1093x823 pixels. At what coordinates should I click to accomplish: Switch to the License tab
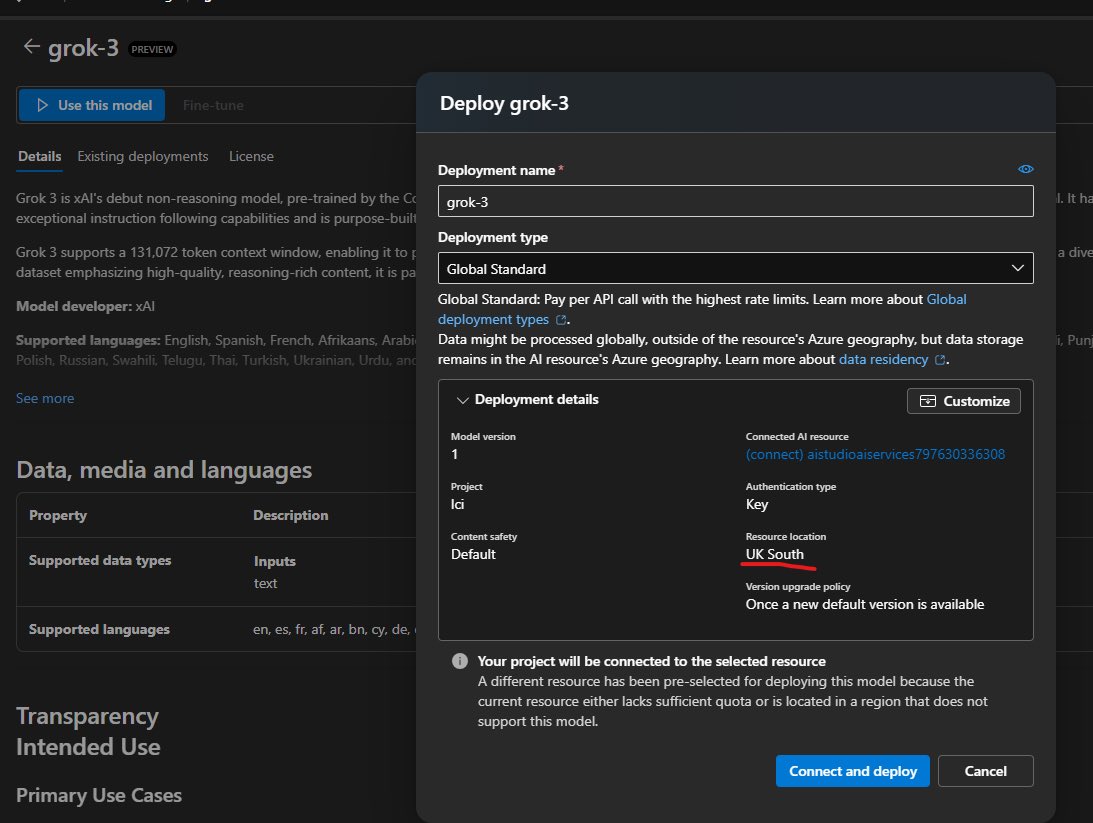click(251, 157)
